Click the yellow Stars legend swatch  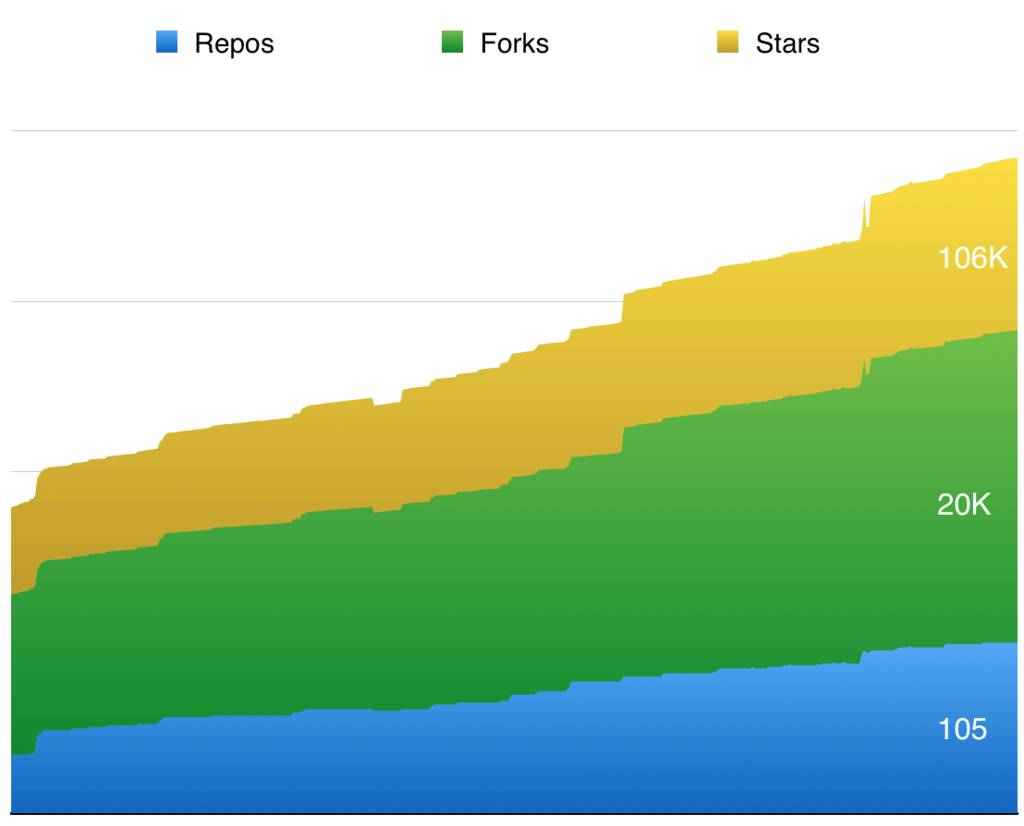click(x=728, y=43)
